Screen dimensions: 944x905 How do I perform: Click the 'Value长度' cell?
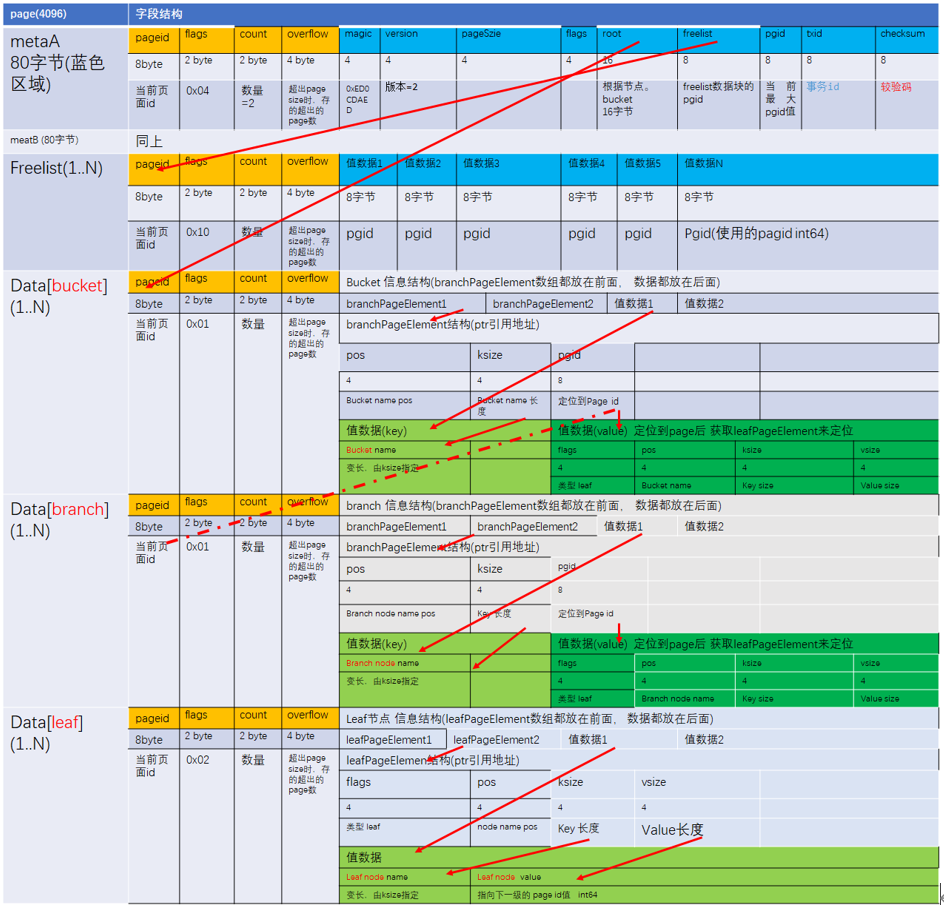point(697,832)
